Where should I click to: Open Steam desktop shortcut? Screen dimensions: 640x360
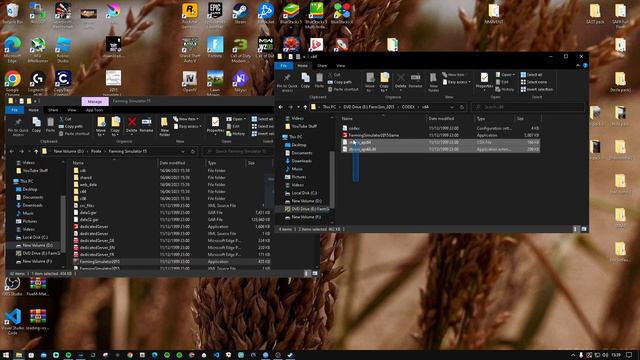coord(240,14)
